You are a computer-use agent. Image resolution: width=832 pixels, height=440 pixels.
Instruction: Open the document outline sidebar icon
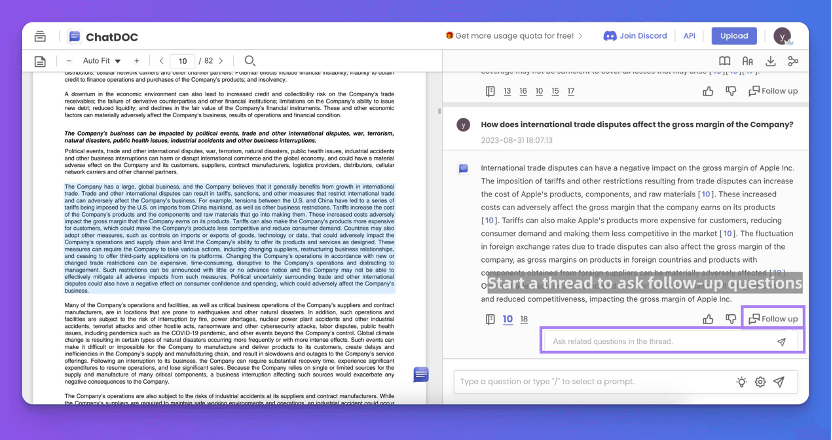click(x=40, y=61)
